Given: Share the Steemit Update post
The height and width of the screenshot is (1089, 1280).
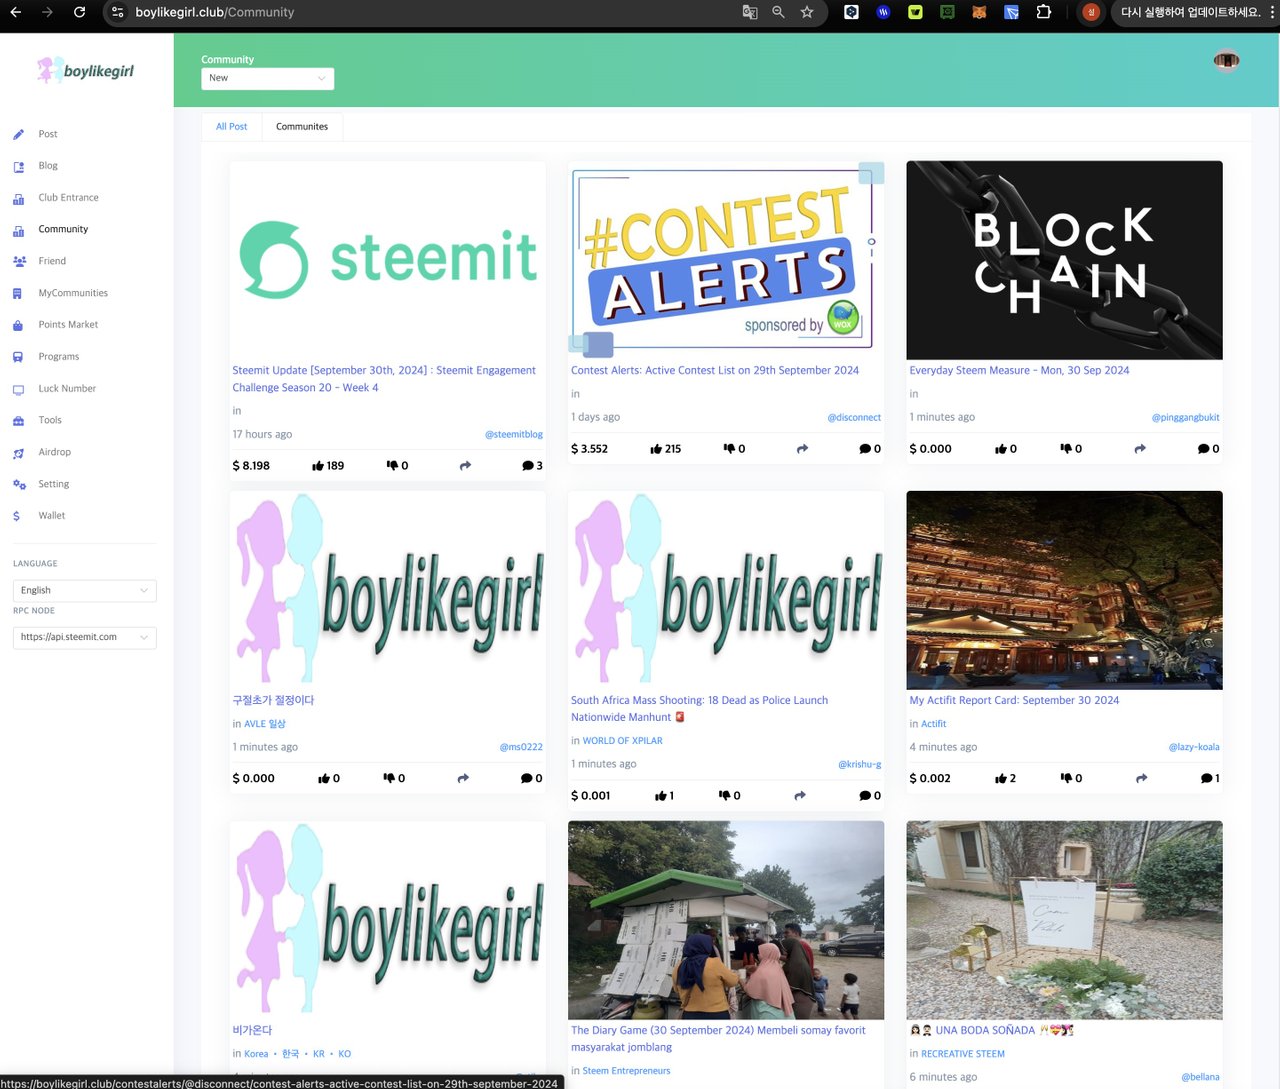Looking at the screenshot, I should pos(465,466).
